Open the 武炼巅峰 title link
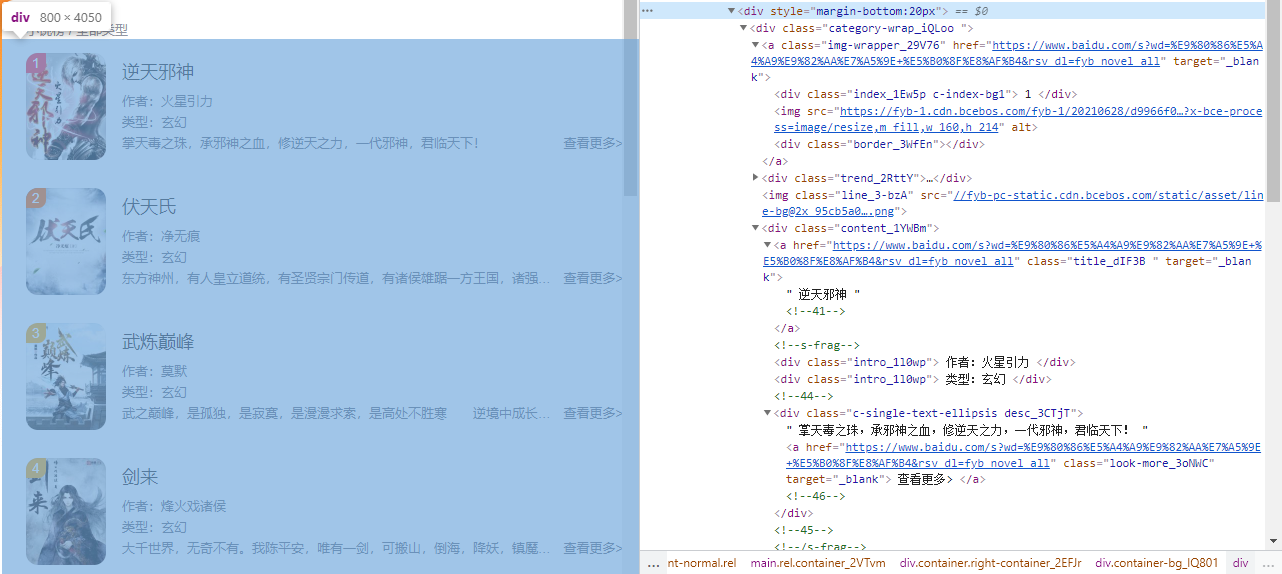The image size is (1282, 574). 158,342
